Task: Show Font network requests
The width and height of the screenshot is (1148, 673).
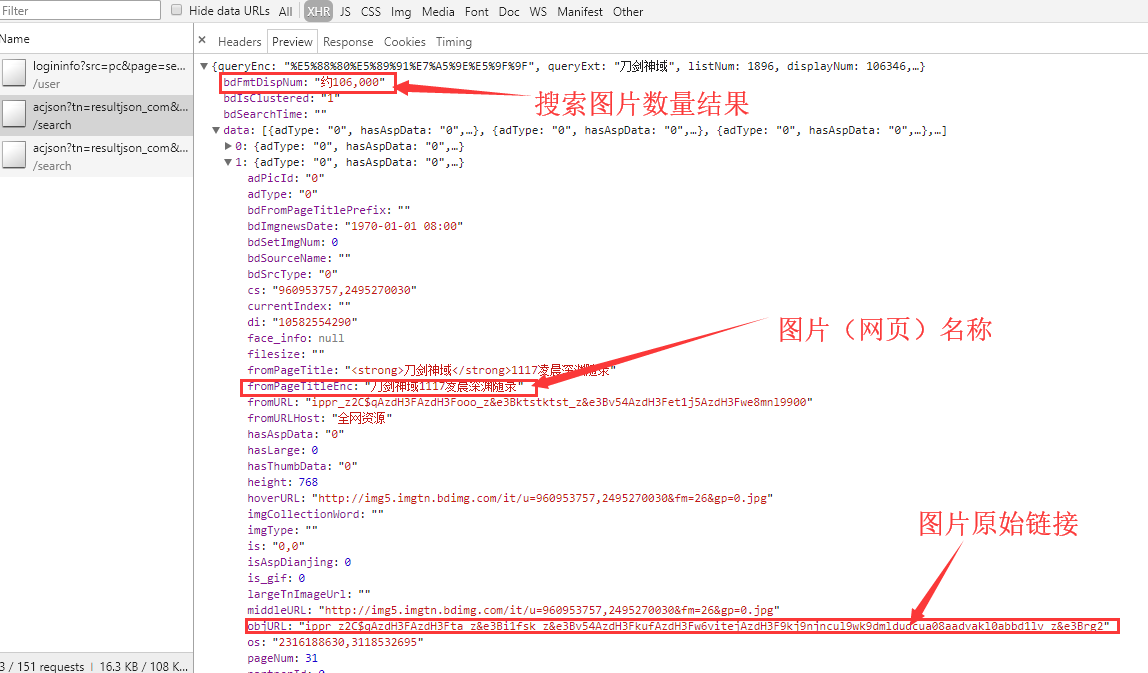Action: [476, 11]
